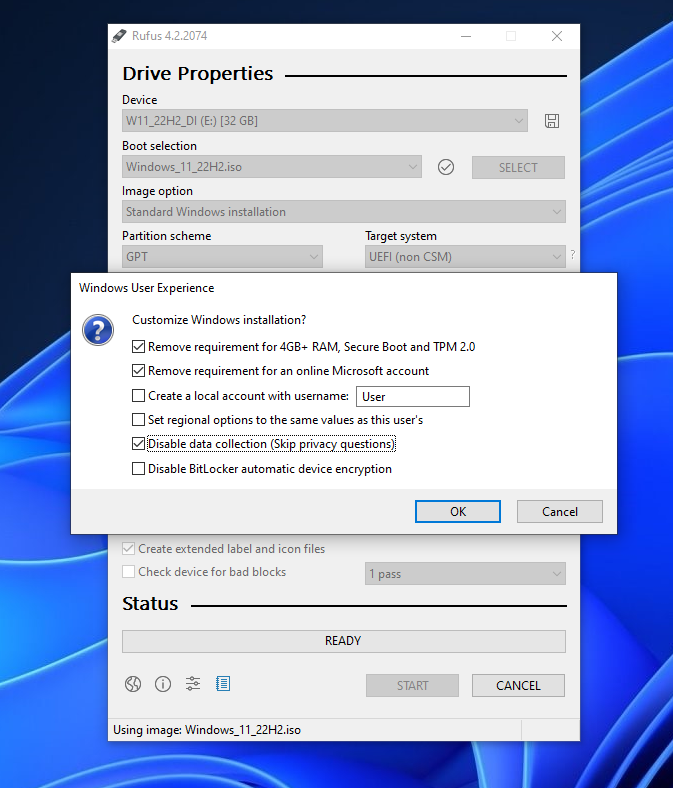Open the 1 pass dropdown
Screen dimensions: 673x788
click(465, 574)
